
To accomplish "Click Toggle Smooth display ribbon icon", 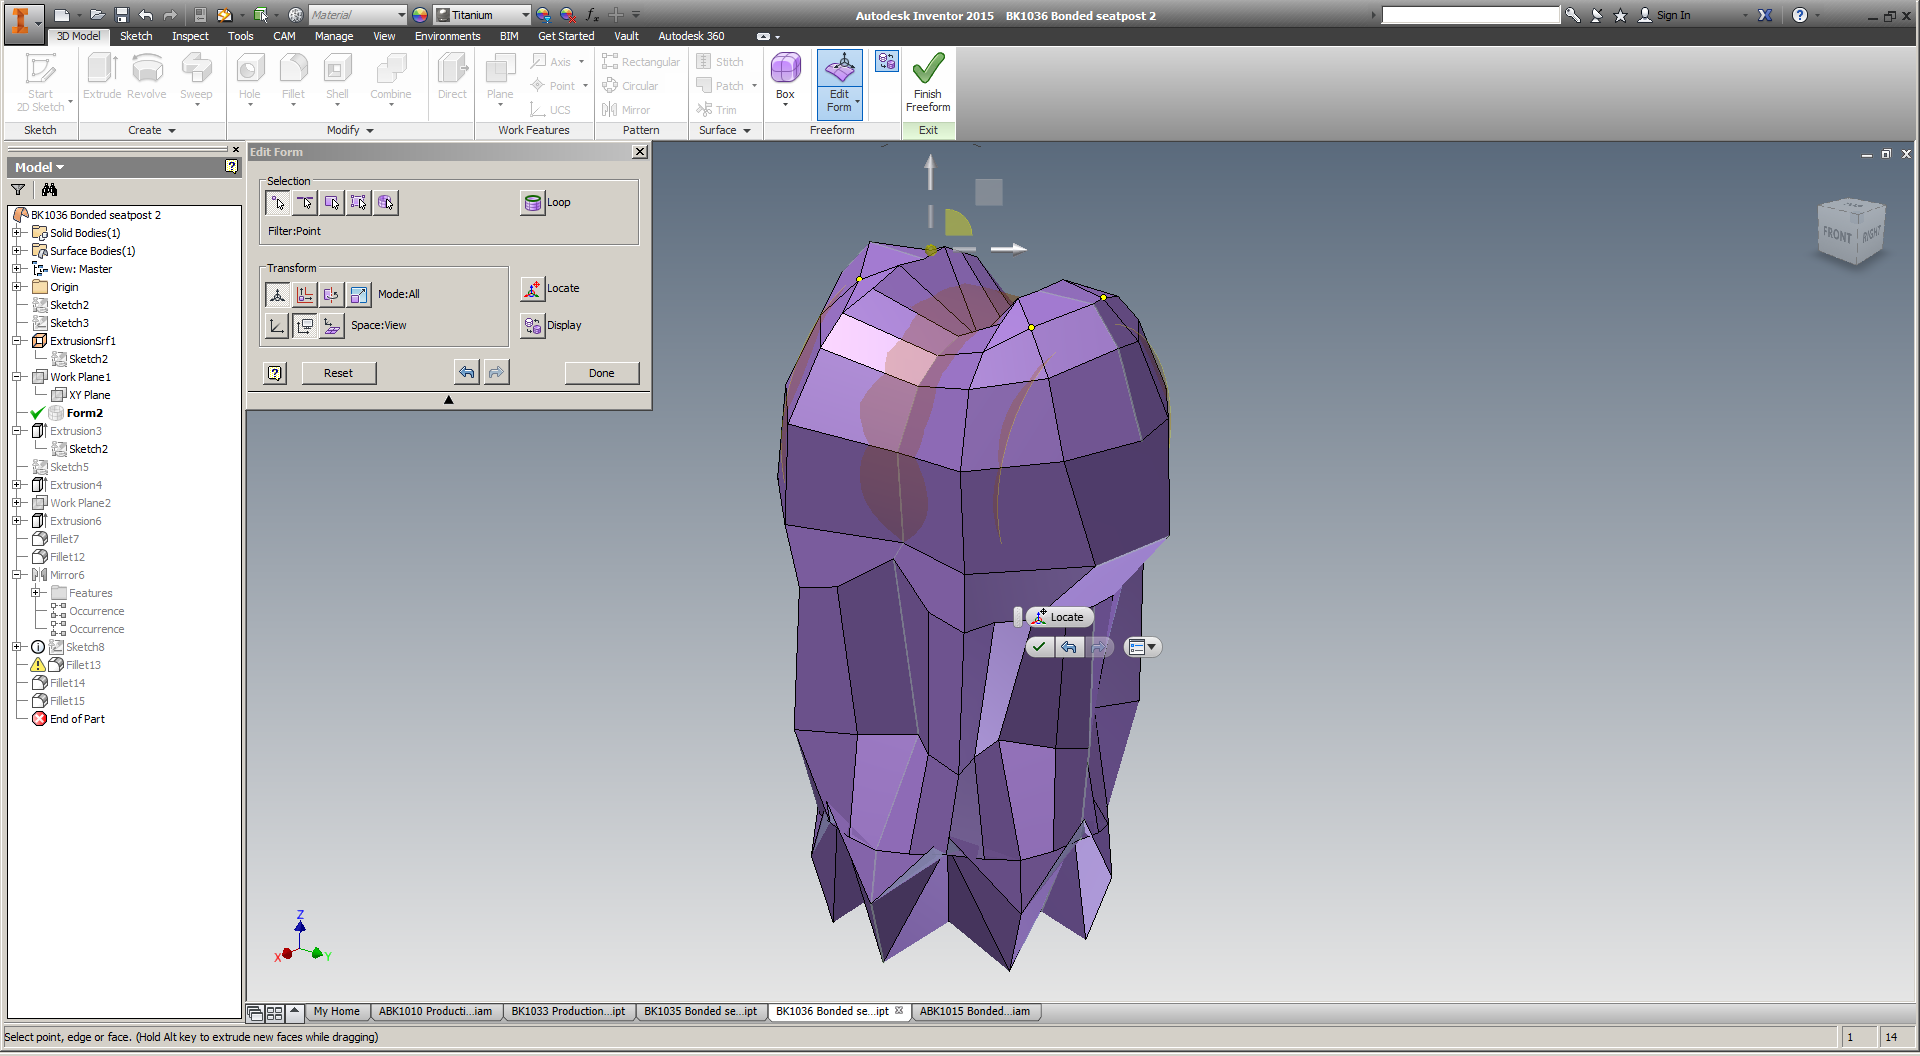I will point(886,62).
